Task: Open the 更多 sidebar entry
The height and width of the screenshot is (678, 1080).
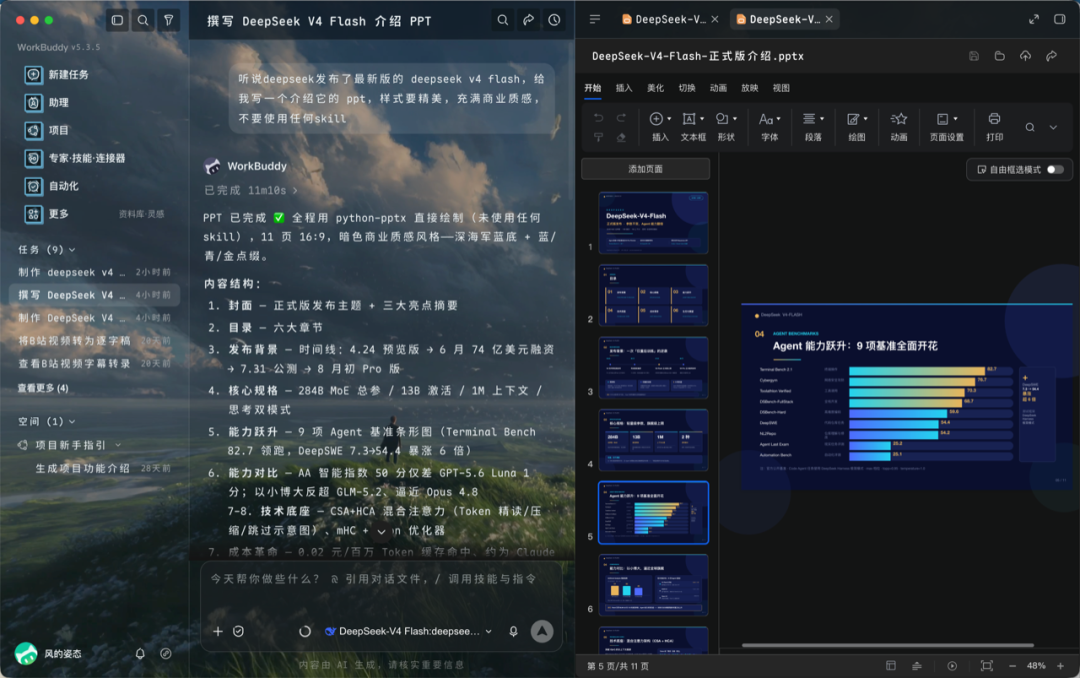Action: click(48, 214)
